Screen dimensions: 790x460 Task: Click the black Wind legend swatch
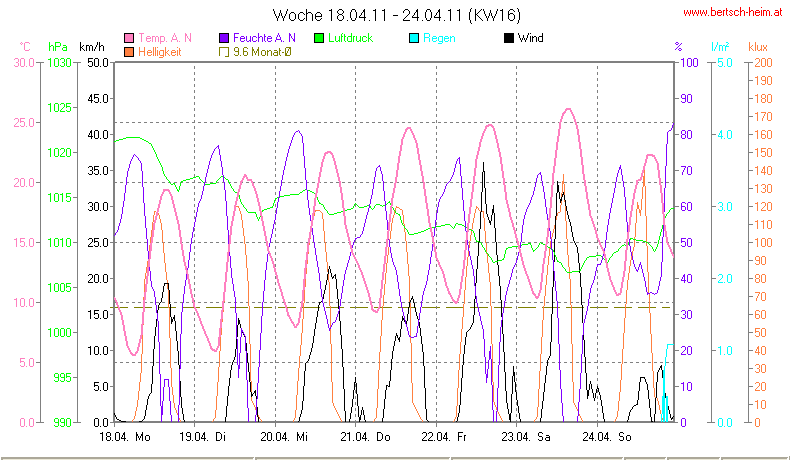click(x=509, y=38)
